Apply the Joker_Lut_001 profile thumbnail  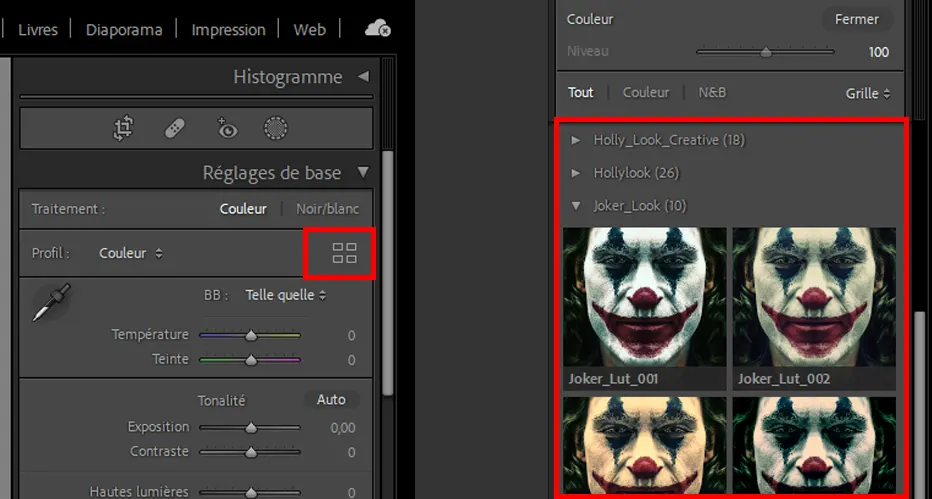(x=644, y=297)
